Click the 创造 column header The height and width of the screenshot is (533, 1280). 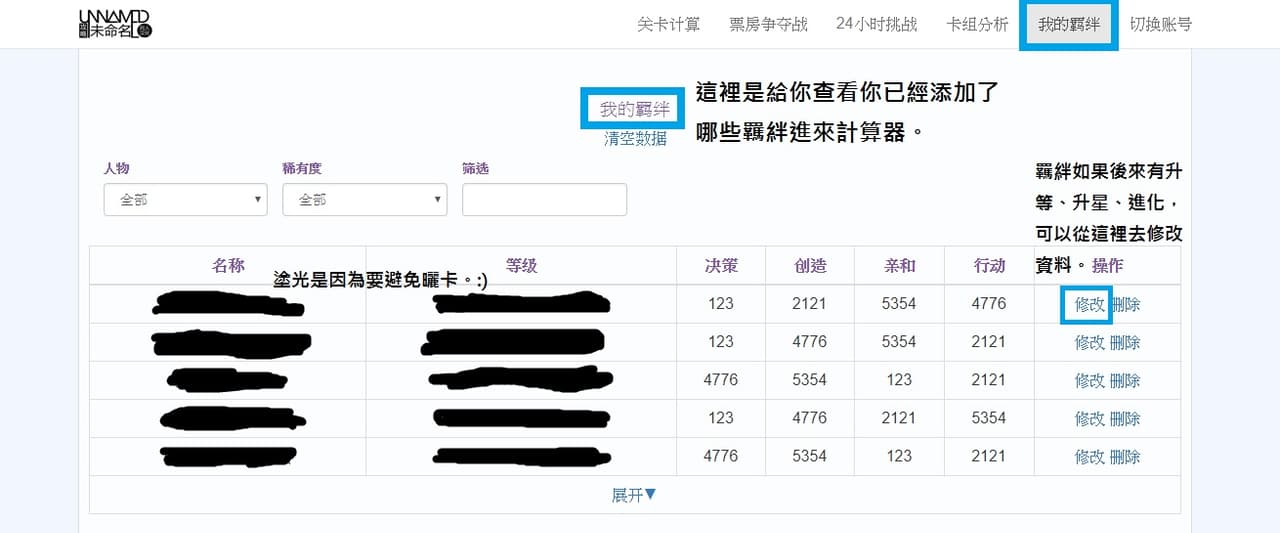[810, 265]
